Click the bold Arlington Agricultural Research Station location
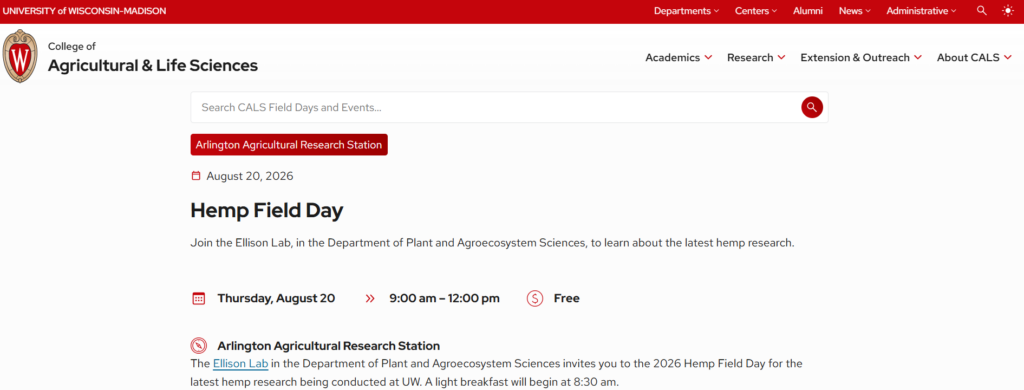The width and height of the screenshot is (1024, 390). pyautogui.click(x=328, y=346)
